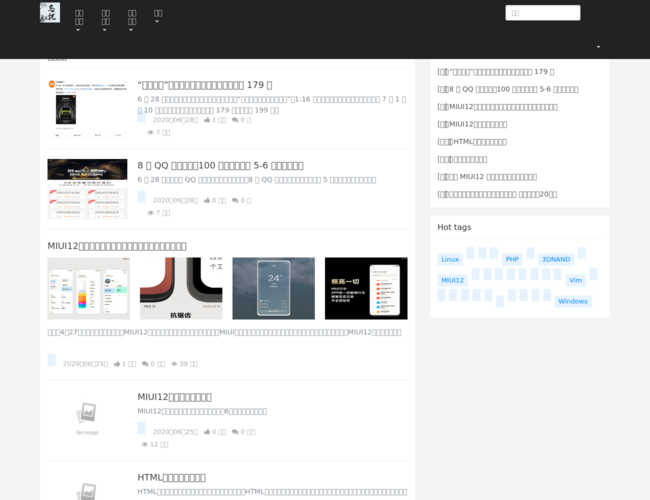Open the sidebar link mentioning HTML
This screenshot has width=650, height=500.
pyautogui.click(x=475, y=142)
